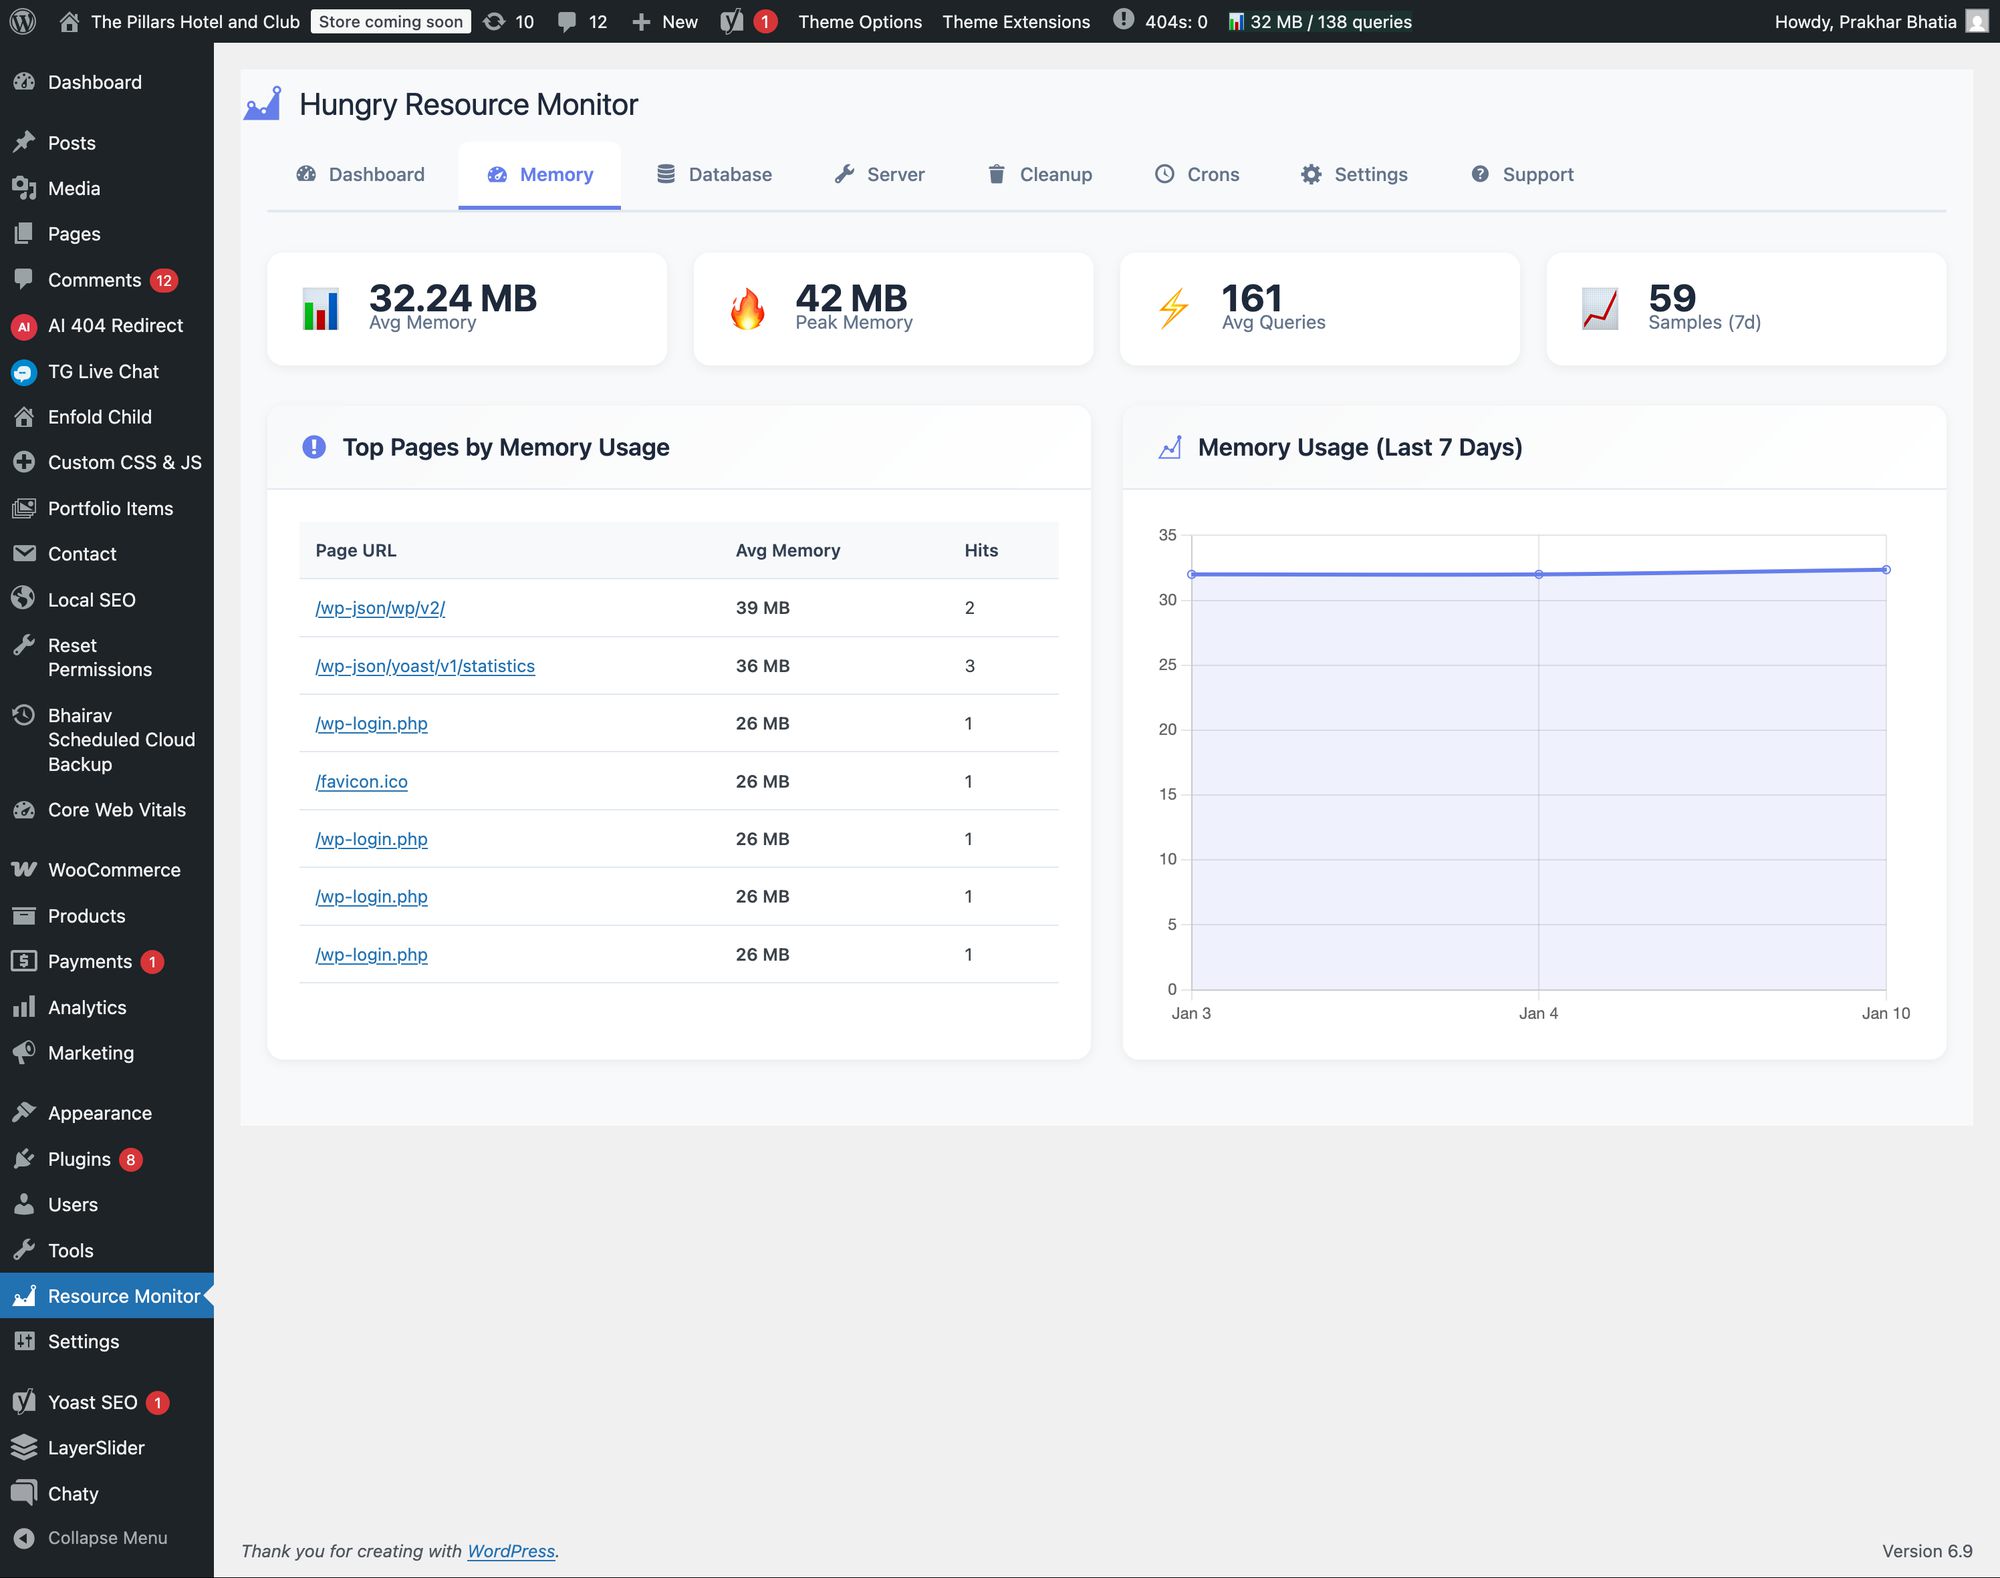Click the AI 404 Redirect sidebar icon
Viewport: 2000px width, 1578px height.
[24, 326]
